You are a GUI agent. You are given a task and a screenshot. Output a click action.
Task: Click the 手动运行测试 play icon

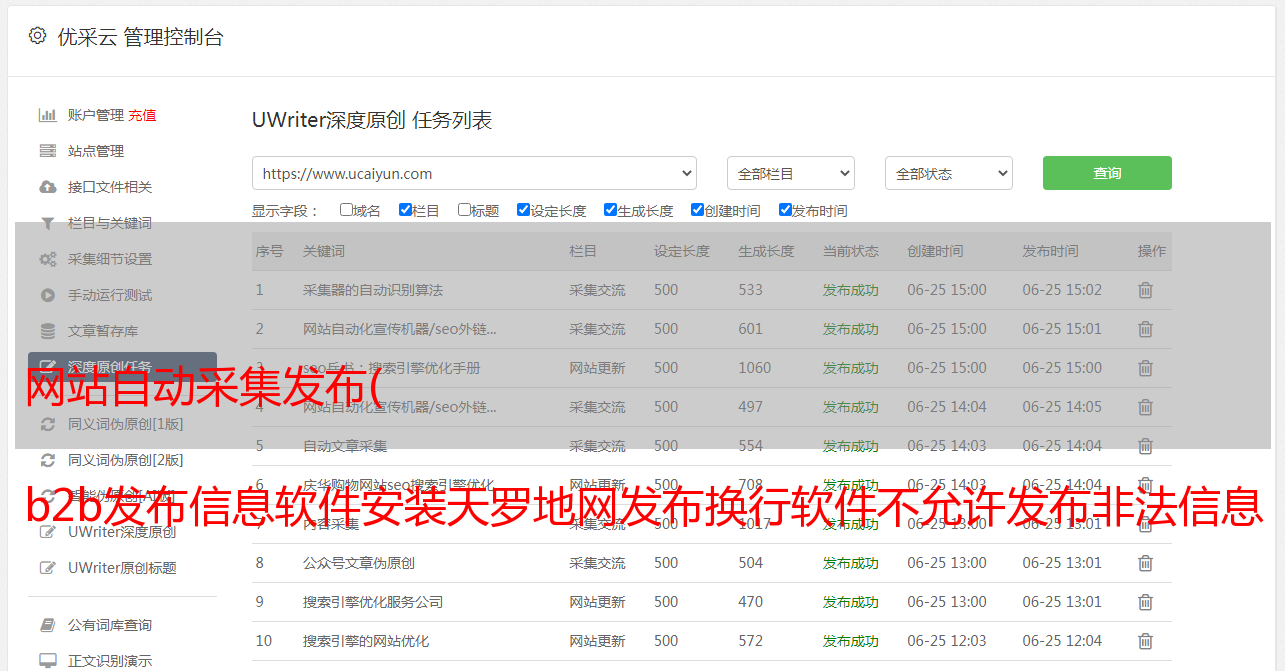[47, 295]
